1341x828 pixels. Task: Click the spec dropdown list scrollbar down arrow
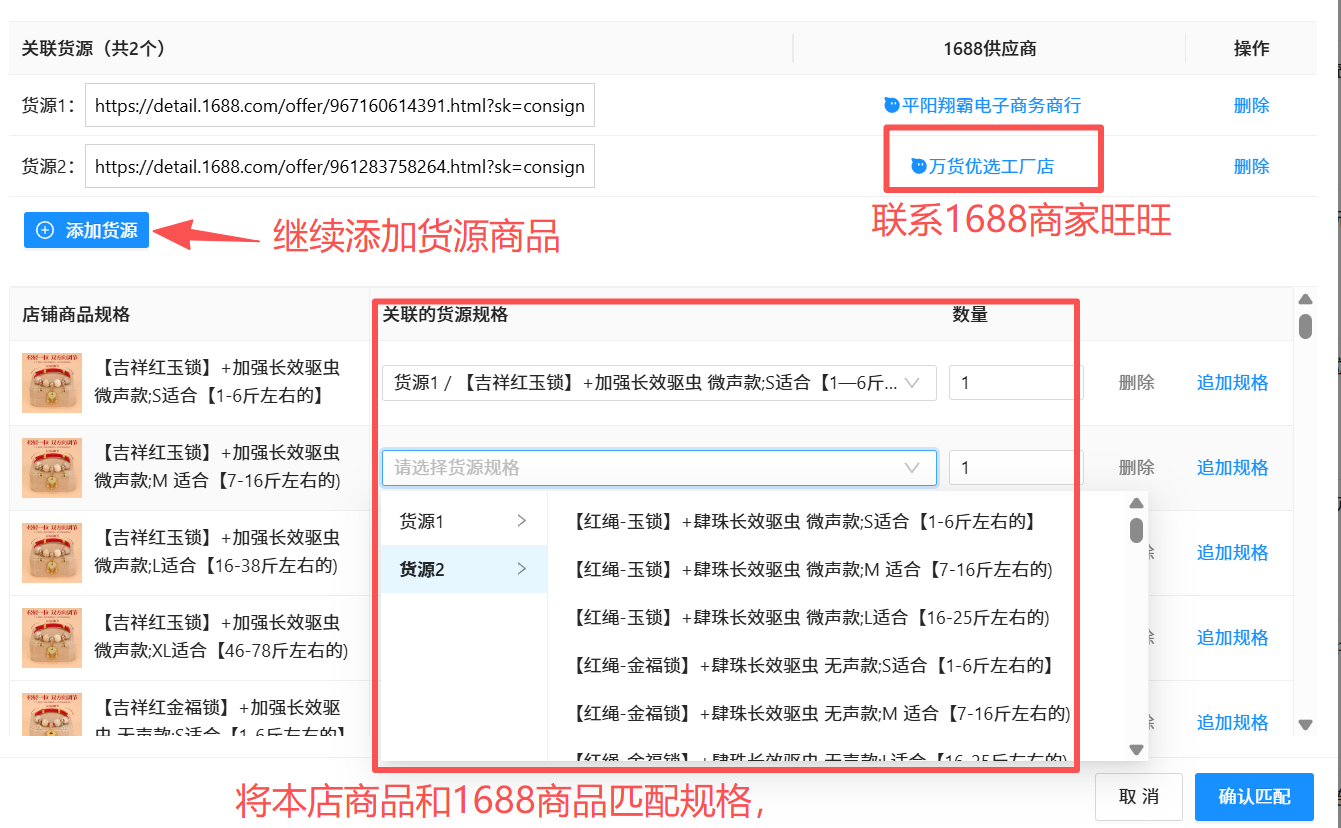[1136, 749]
